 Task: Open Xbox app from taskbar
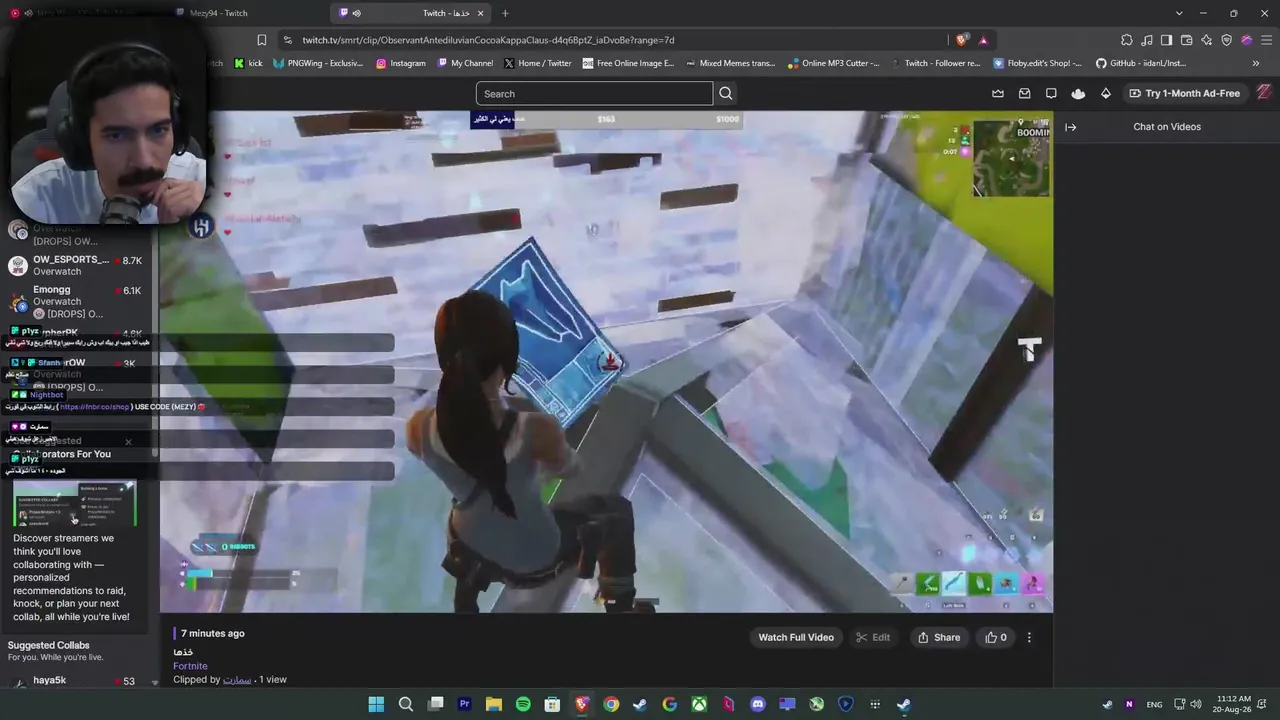click(x=699, y=704)
